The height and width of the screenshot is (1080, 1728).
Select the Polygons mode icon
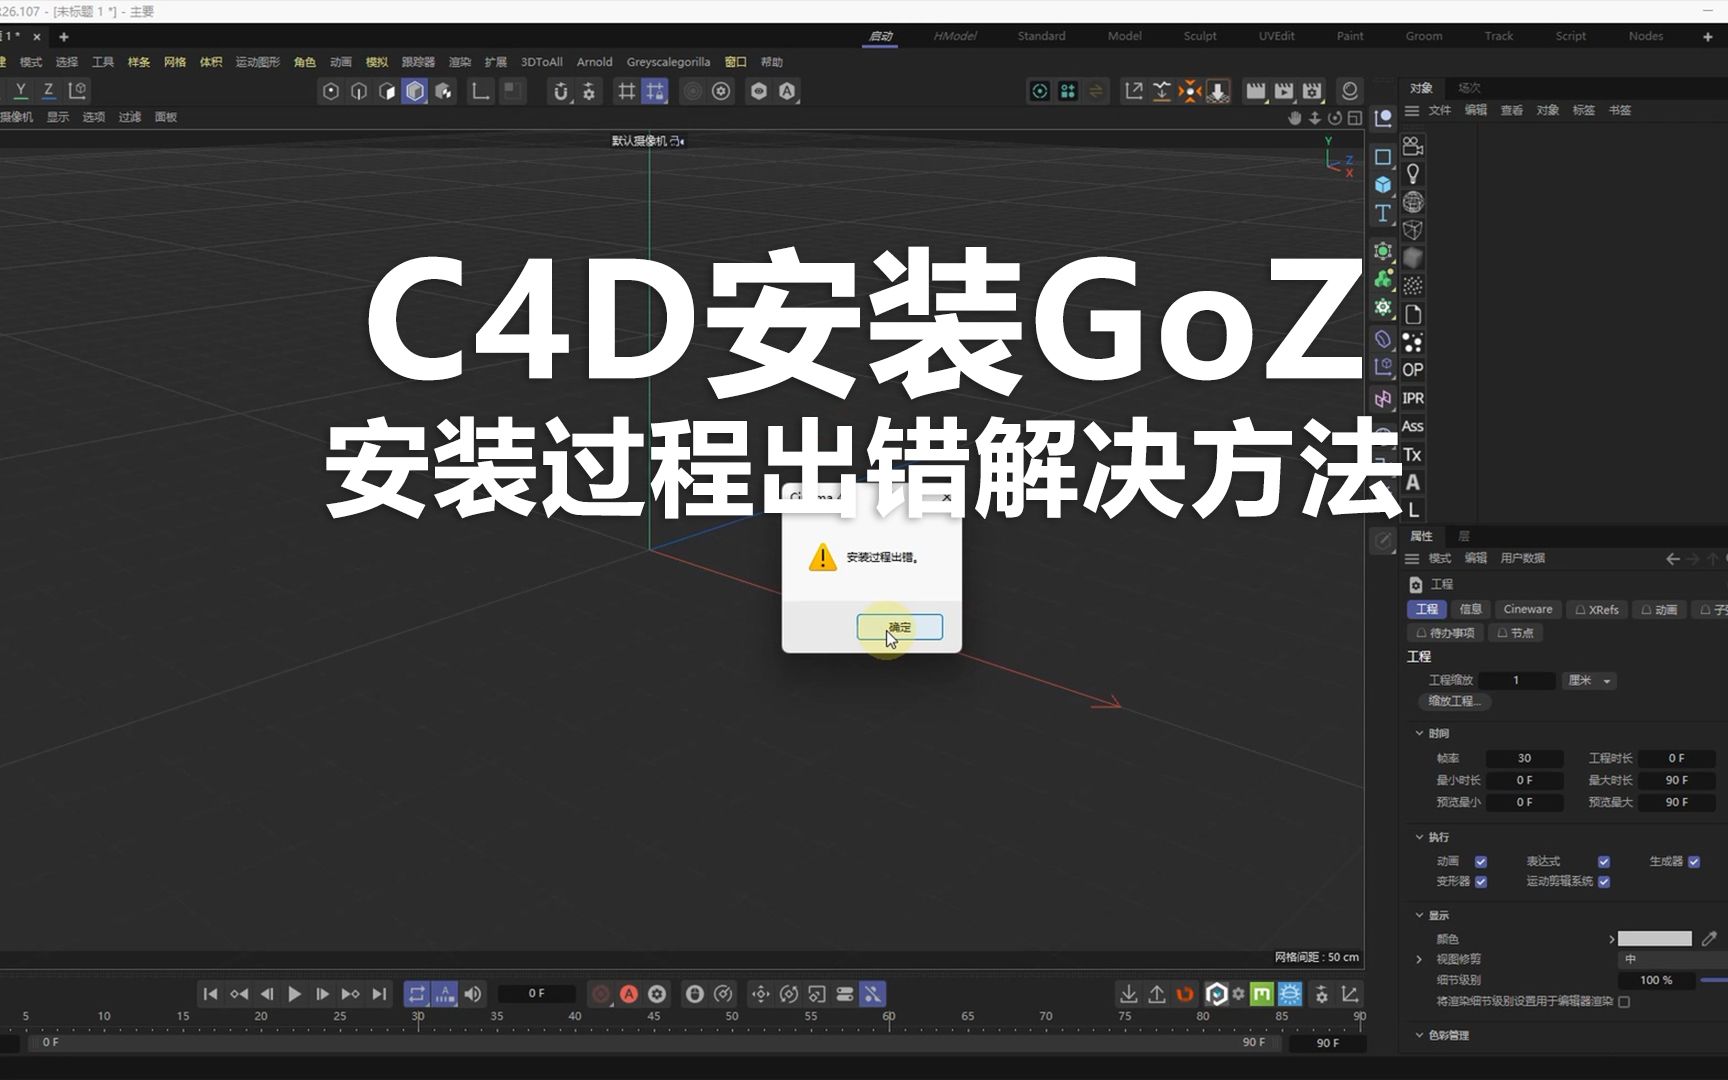tap(387, 92)
